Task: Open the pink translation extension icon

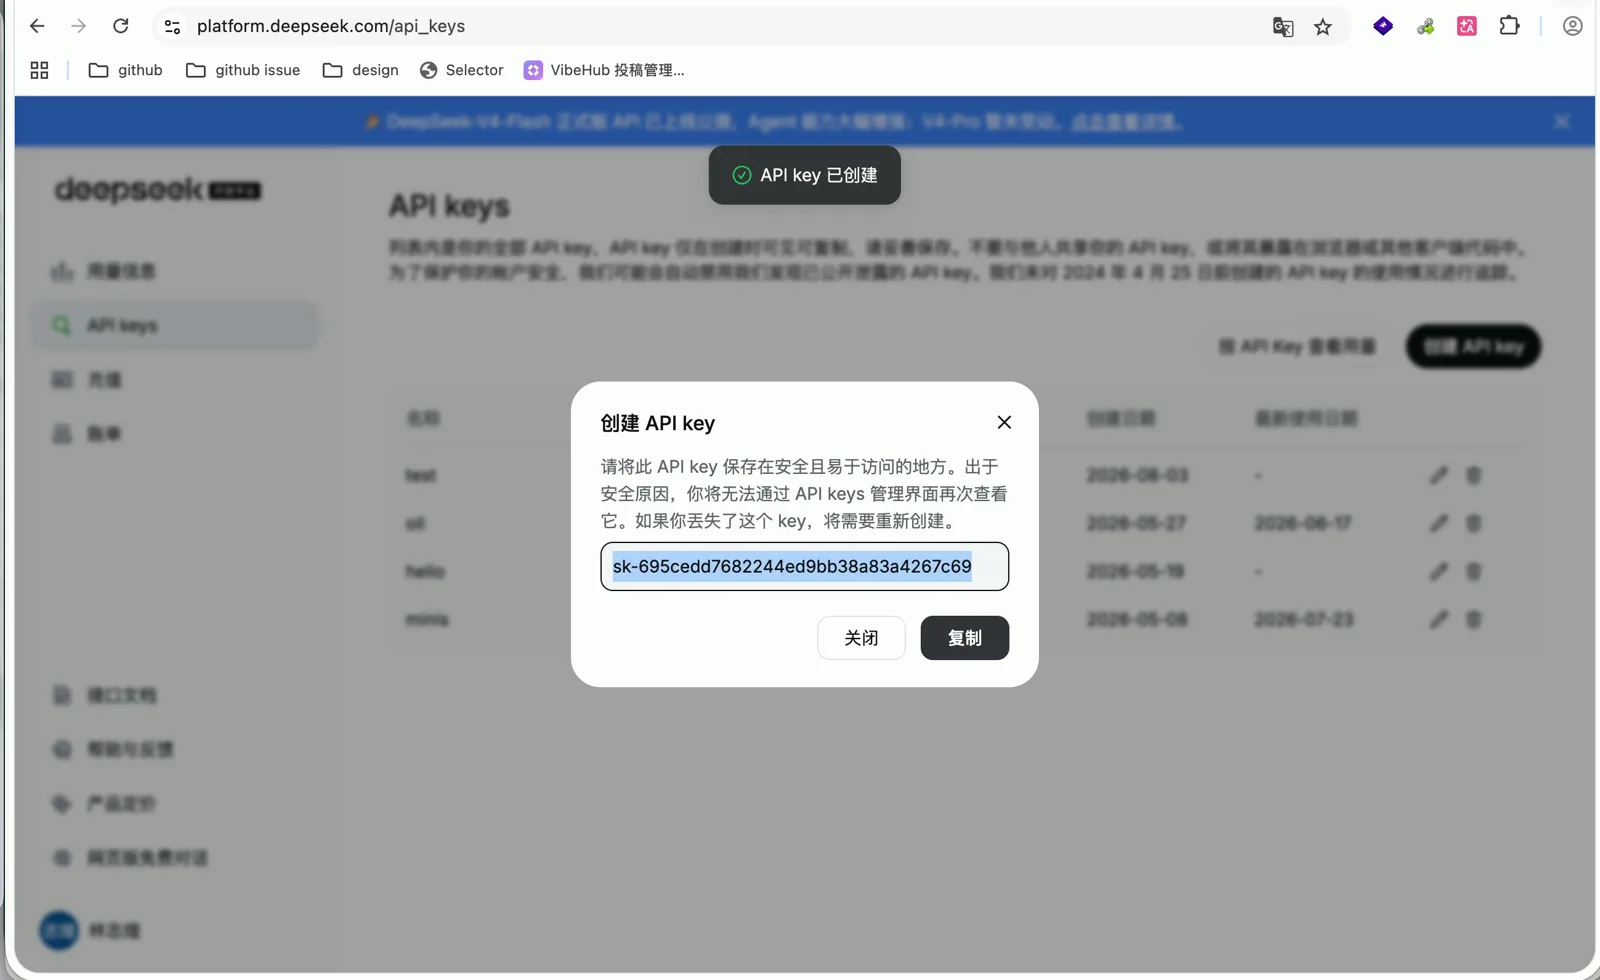Action: pos(1467,27)
